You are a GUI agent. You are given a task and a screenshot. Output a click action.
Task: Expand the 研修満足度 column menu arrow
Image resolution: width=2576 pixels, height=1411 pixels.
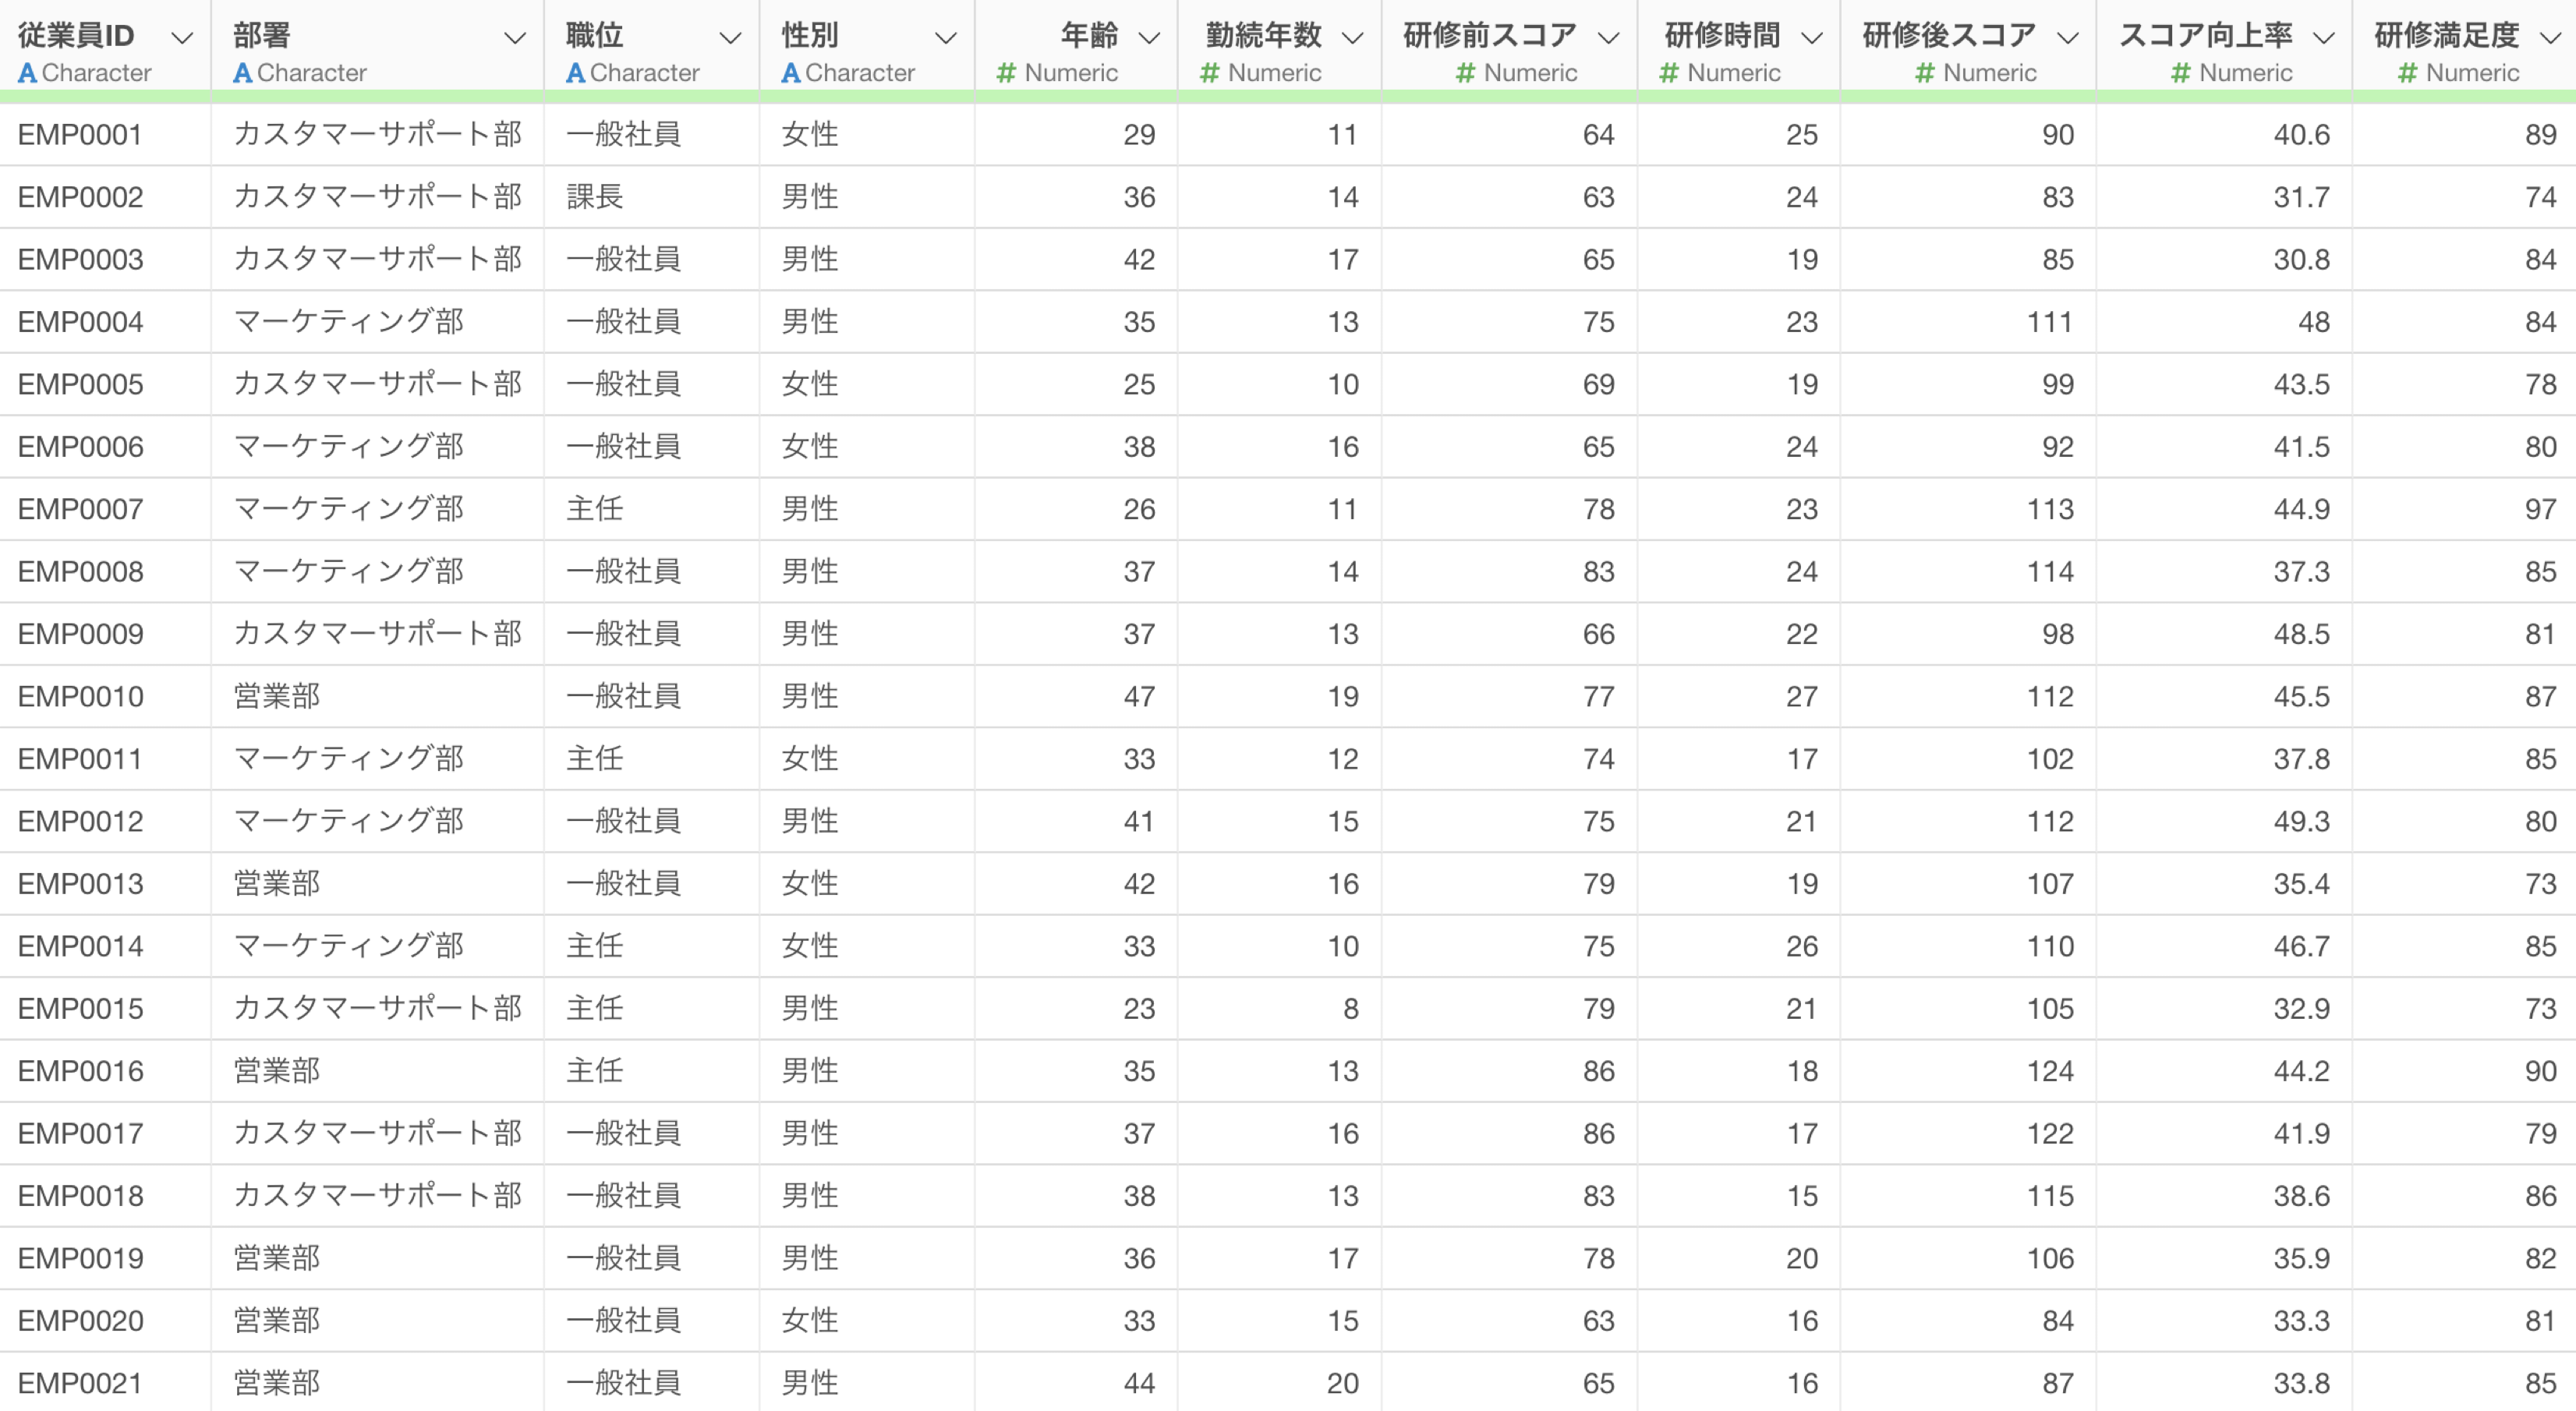[x=2550, y=38]
